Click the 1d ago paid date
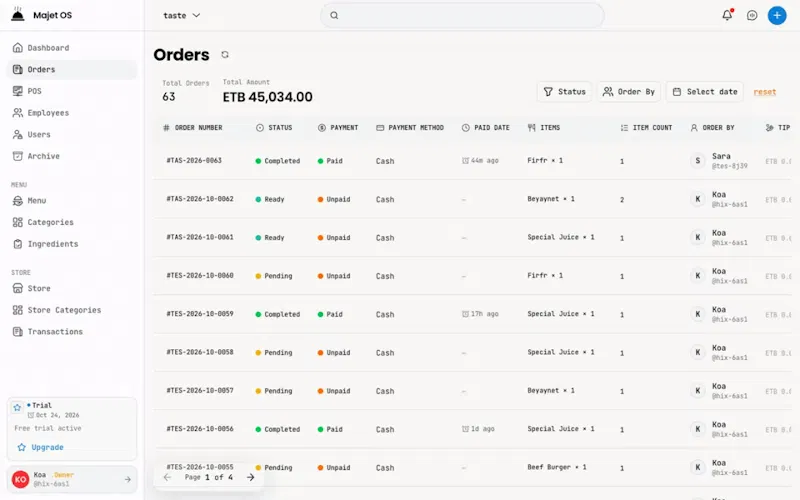 point(478,429)
